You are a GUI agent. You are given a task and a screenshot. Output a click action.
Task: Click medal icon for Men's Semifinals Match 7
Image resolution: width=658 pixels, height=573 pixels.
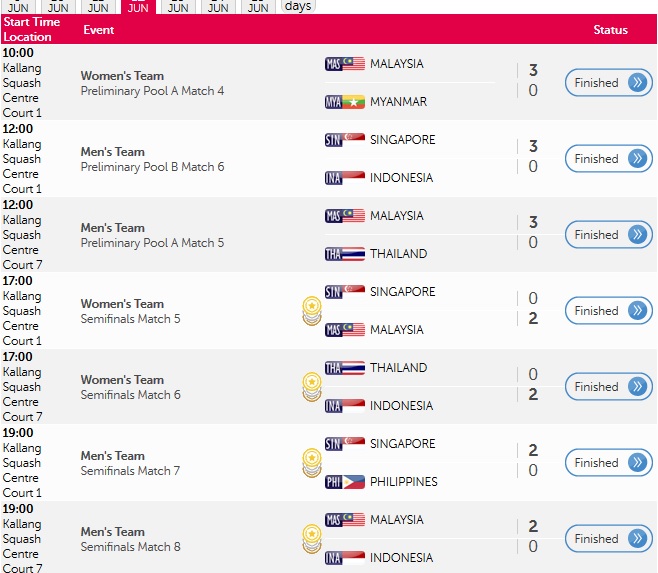point(312,463)
